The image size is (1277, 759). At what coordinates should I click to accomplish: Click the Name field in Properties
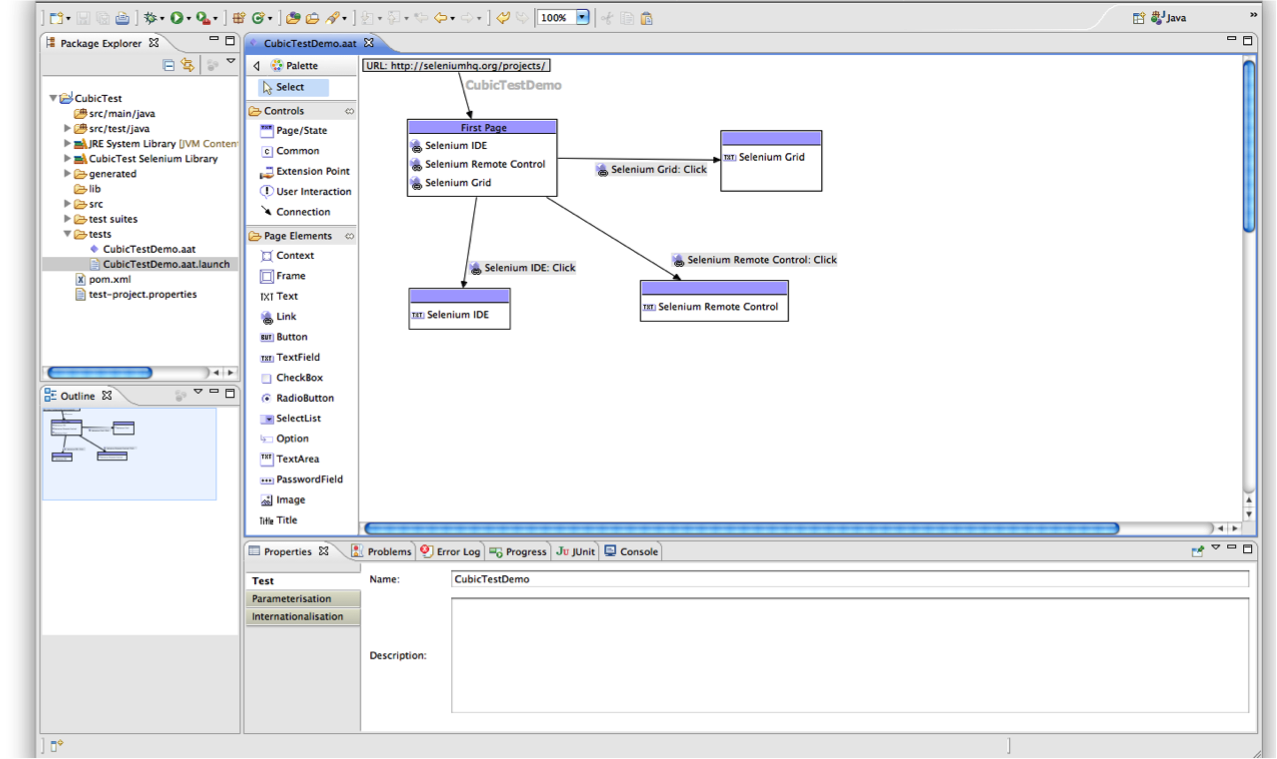[850, 579]
